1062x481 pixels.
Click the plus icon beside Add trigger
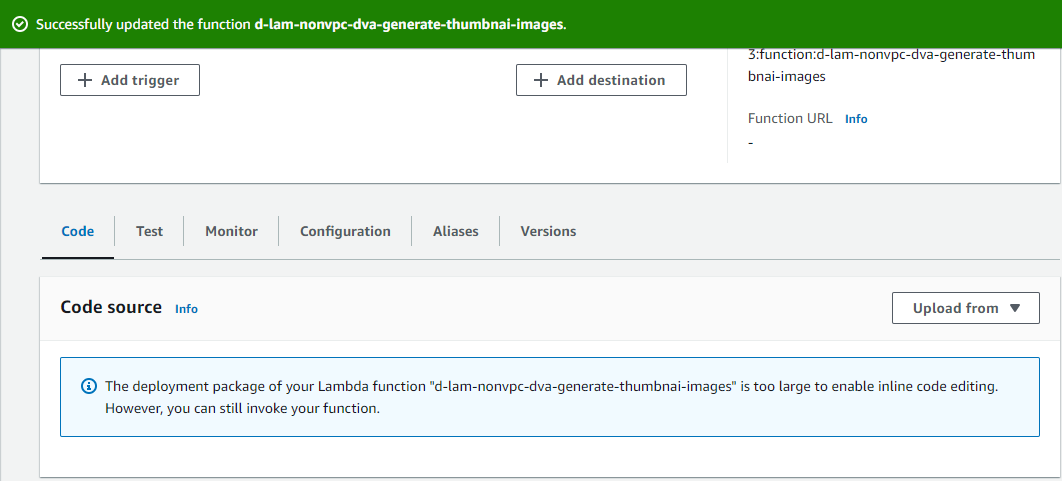(85, 80)
